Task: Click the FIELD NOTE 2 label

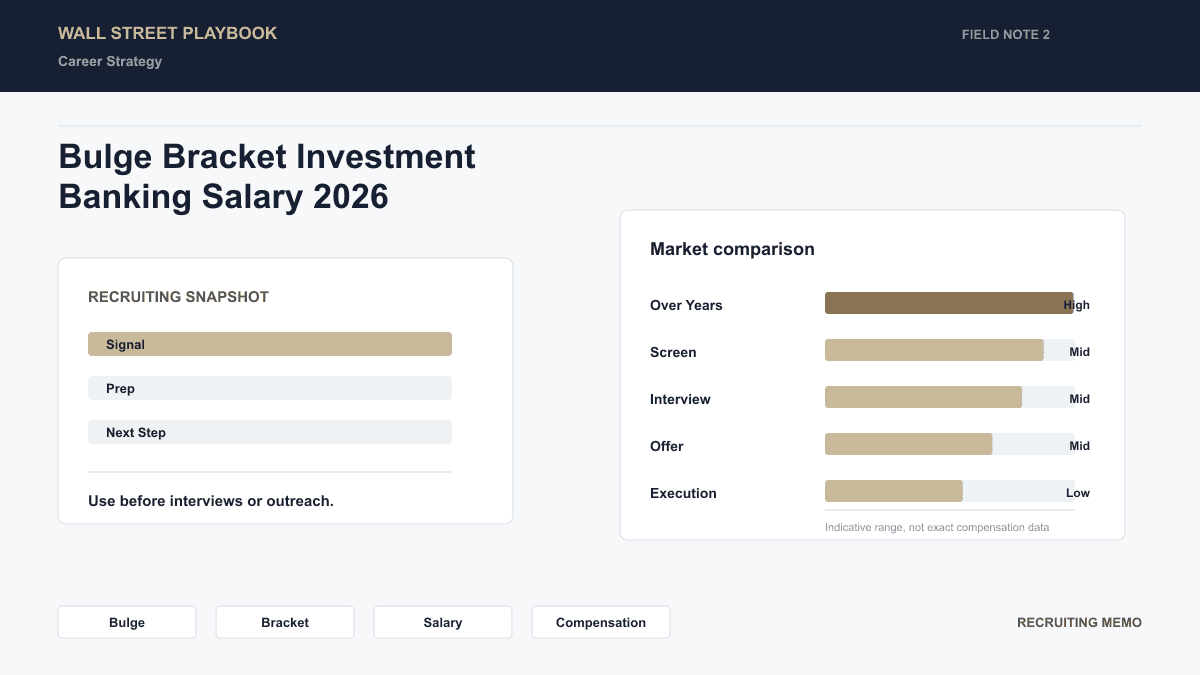Action: coord(1006,35)
